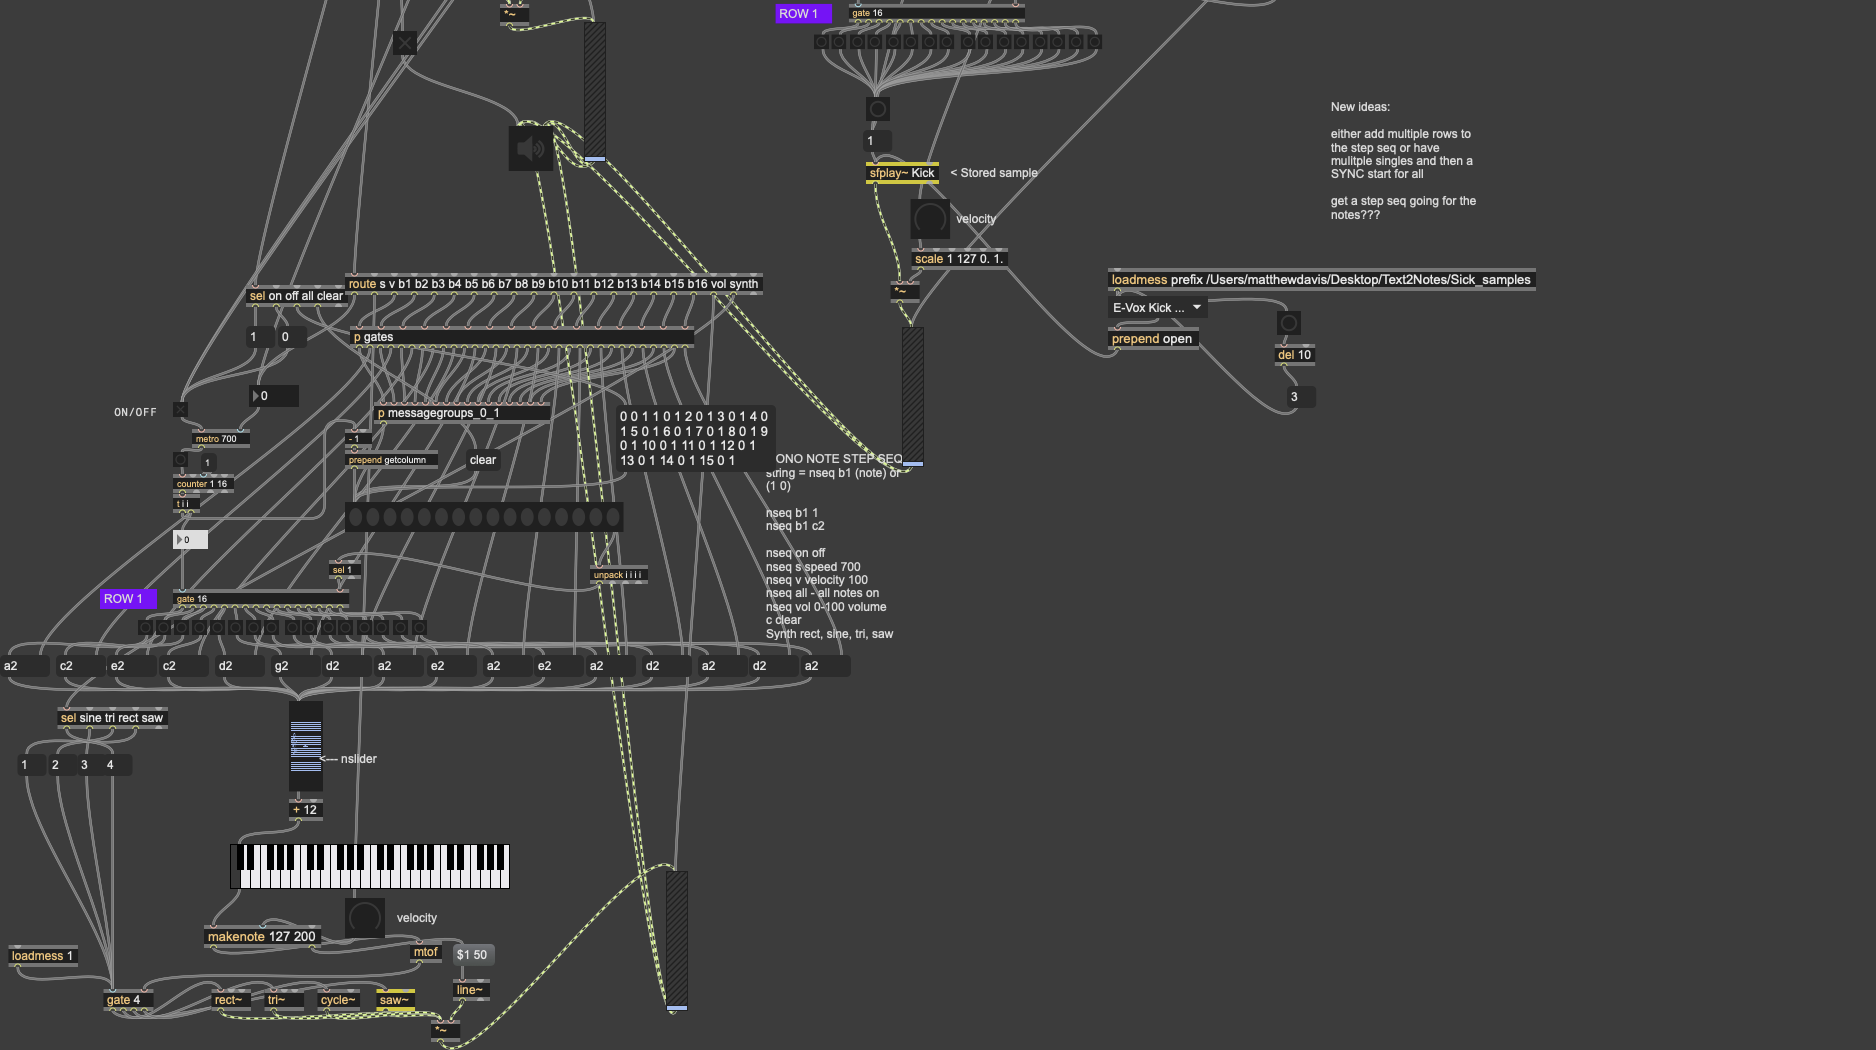Select the sfplay~ Kick object
This screenshot has height=1050, width=1876.
[902, 173]
